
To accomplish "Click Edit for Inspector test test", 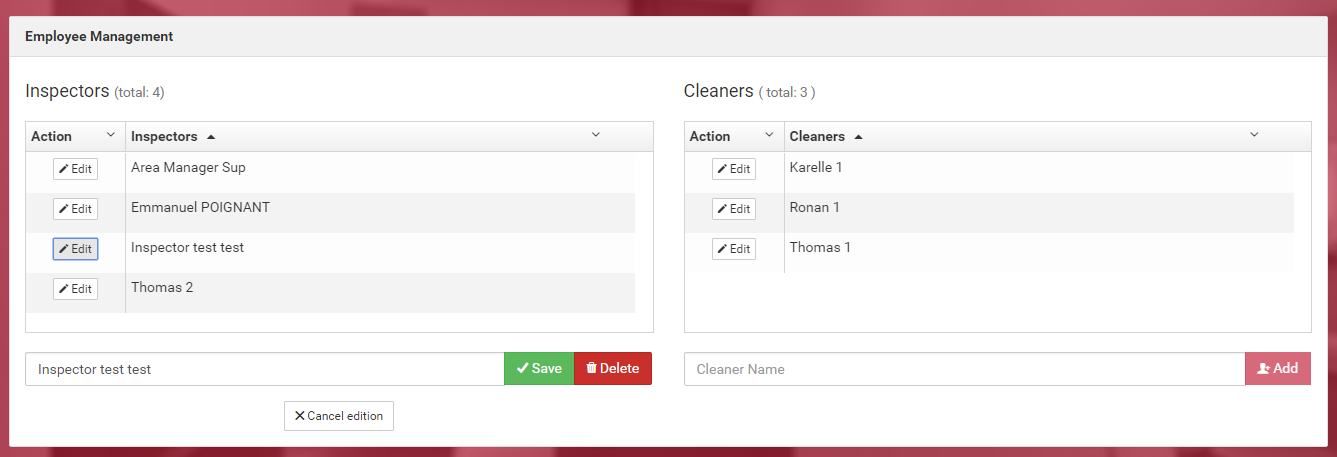I will point(75,249).
